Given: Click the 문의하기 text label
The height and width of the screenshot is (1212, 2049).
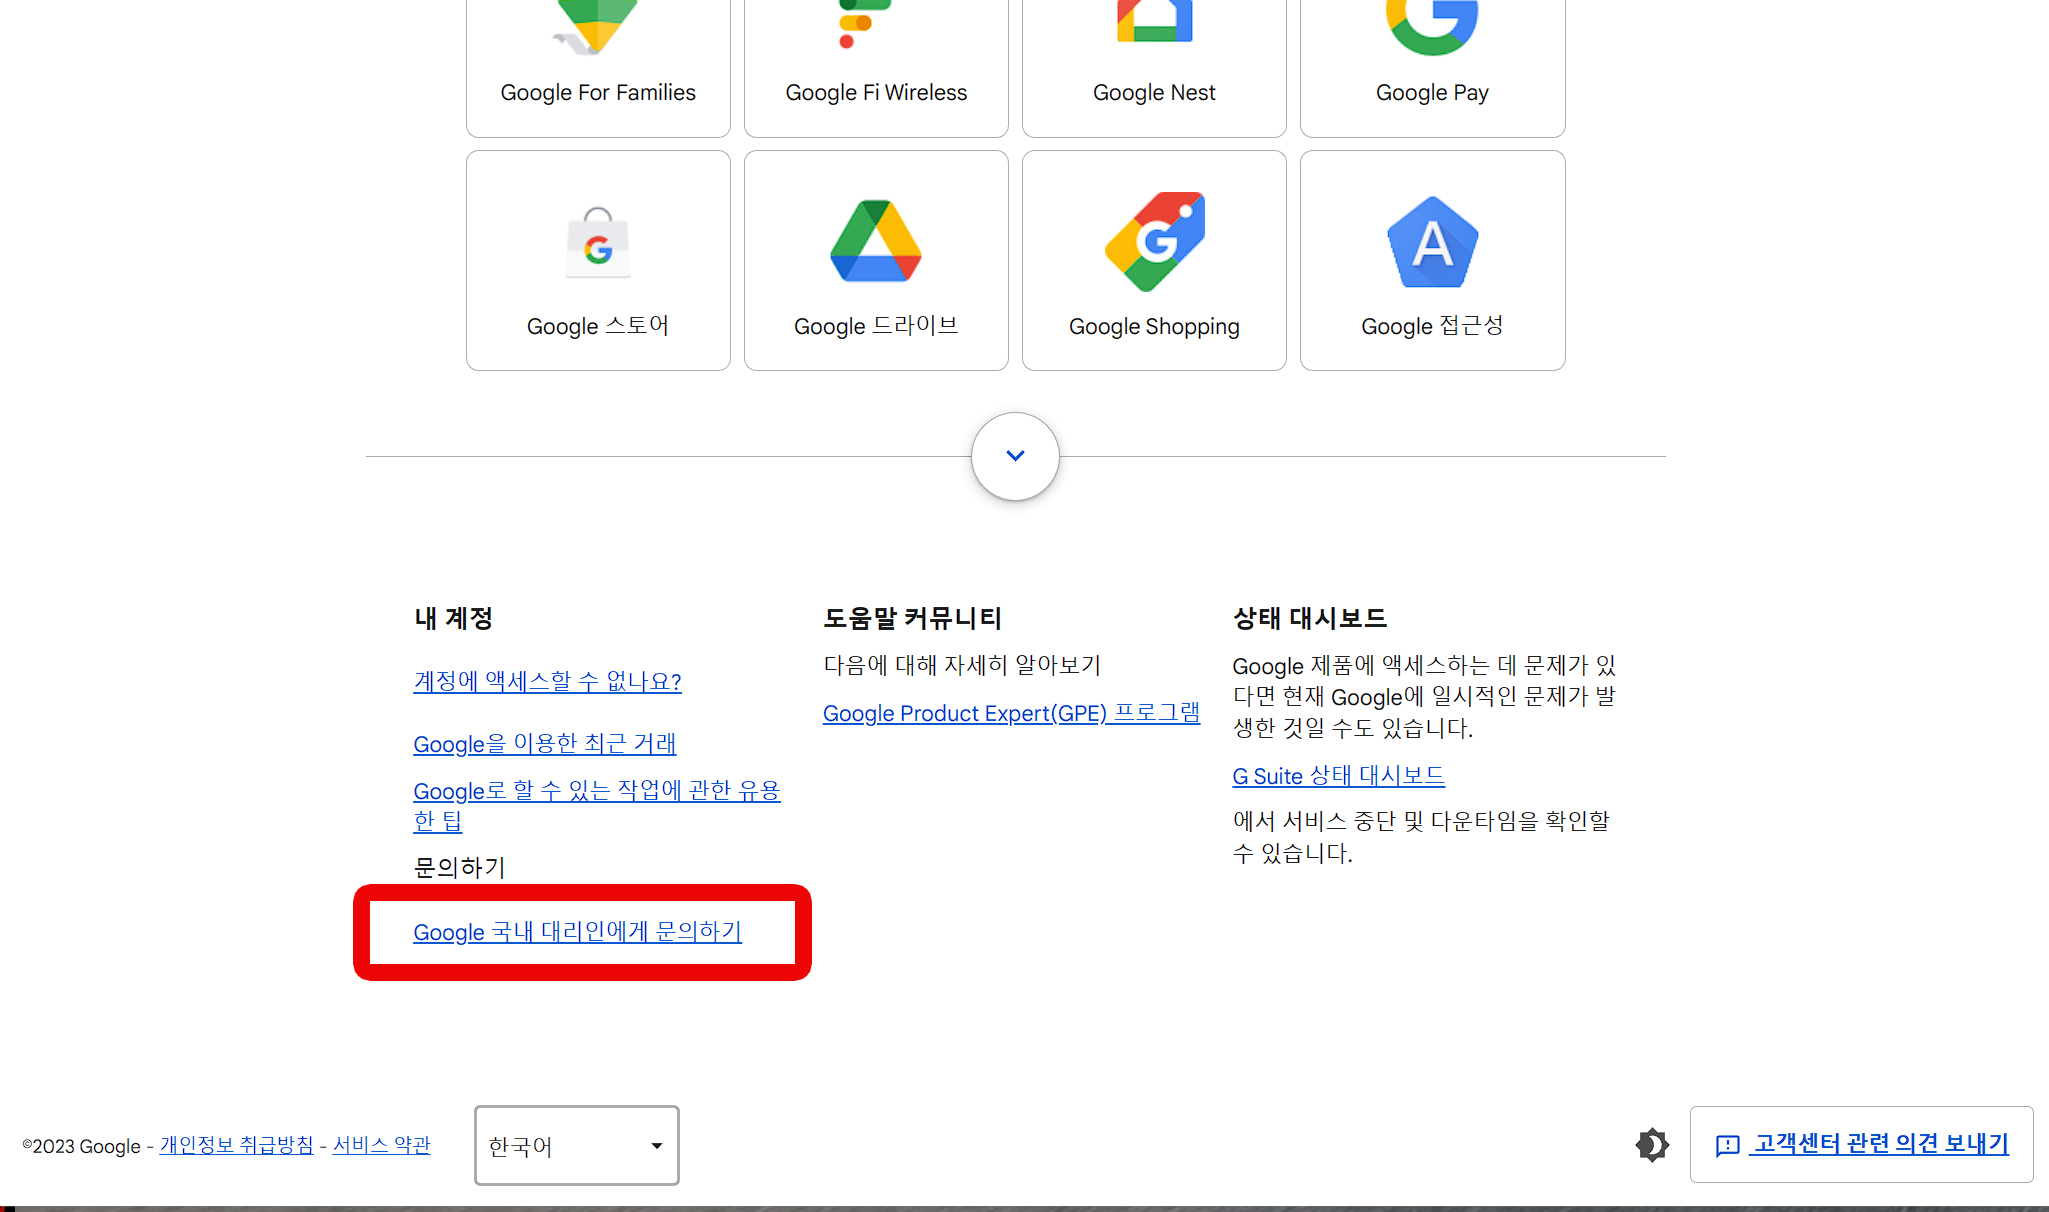Looking at the screenshot, I should pyautogui.click(x=460, y=867).
